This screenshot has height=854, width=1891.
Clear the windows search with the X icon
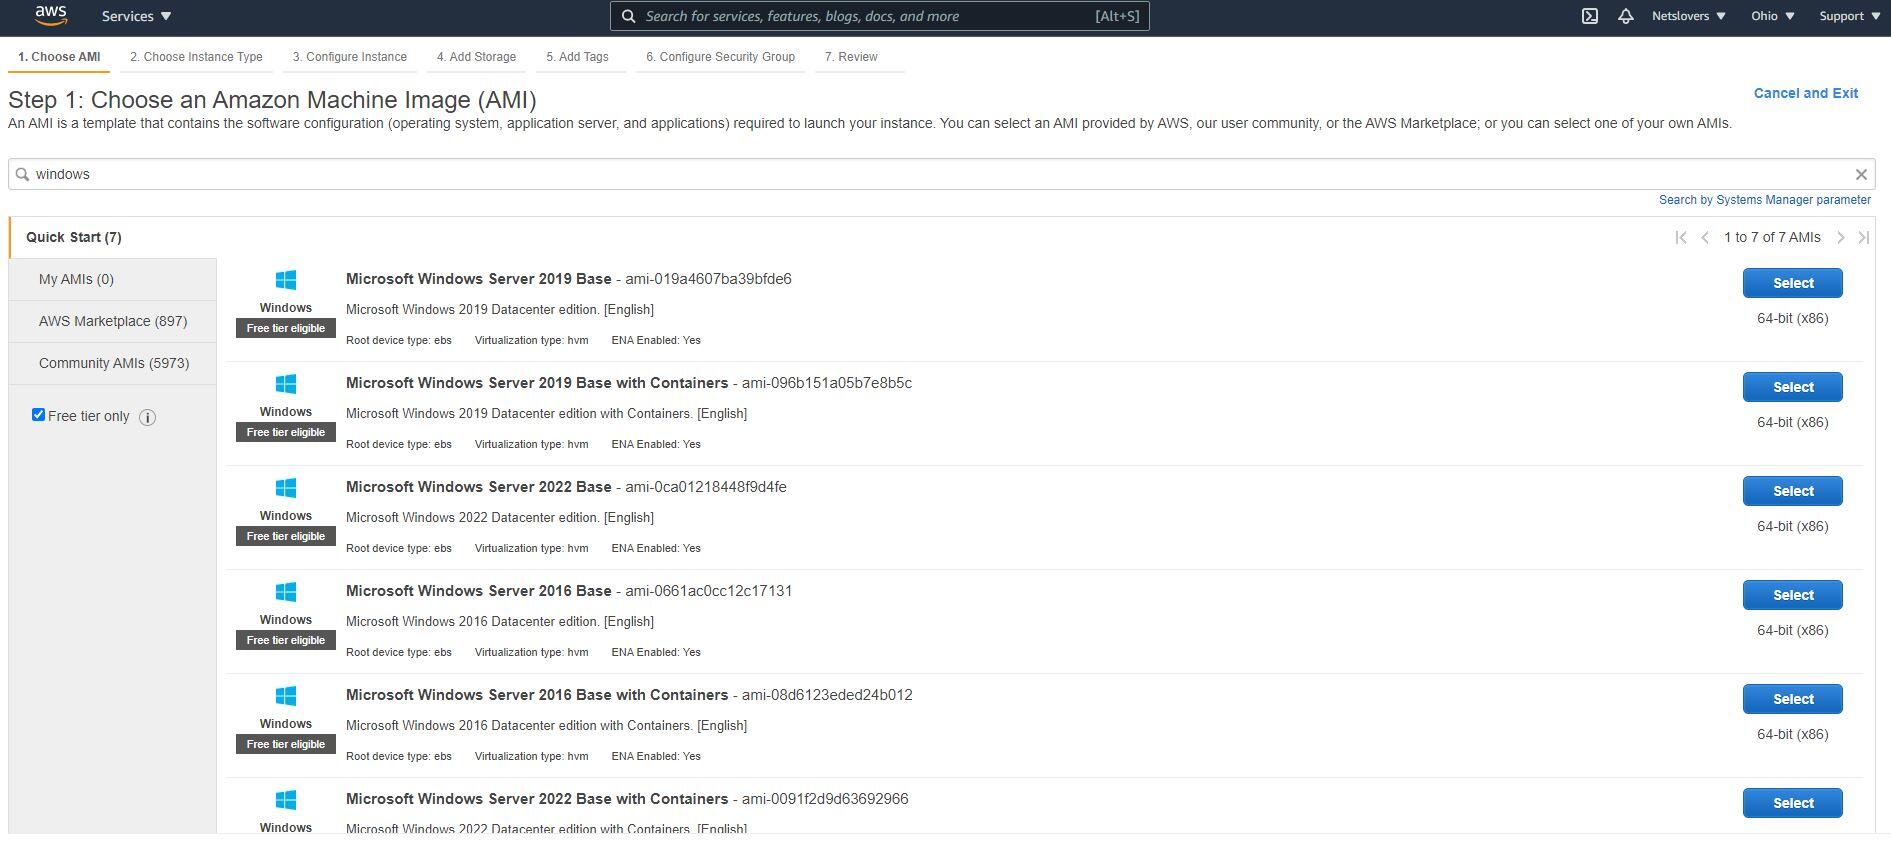click(x=1861, y=174)
